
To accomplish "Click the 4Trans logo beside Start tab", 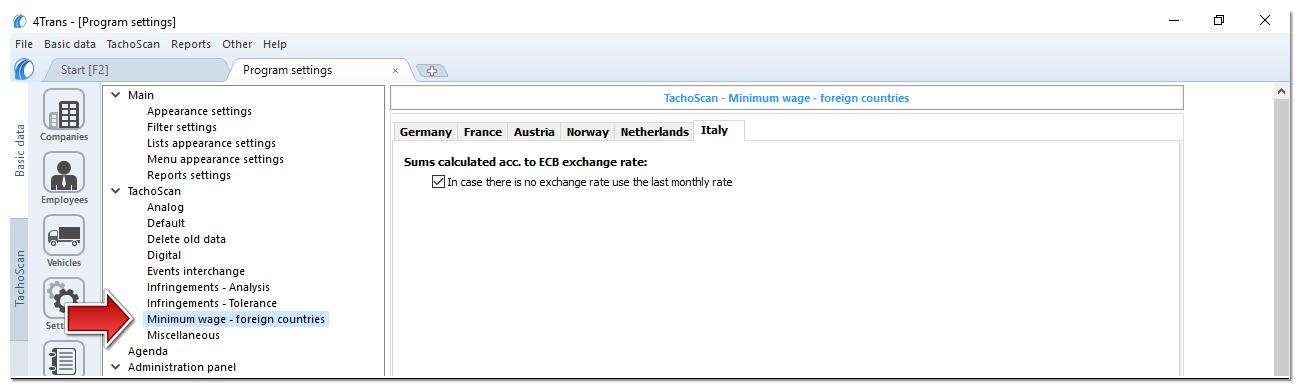I will (25, 70).
